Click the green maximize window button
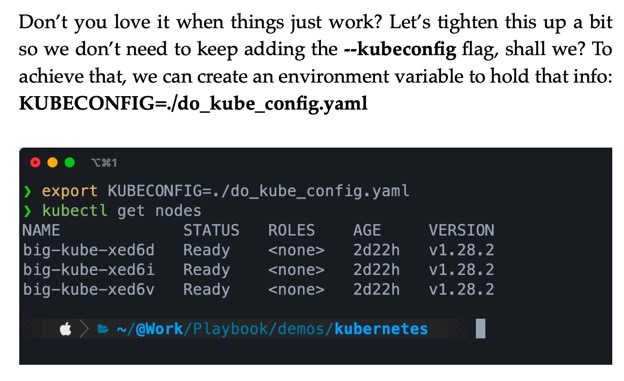The height and width of the screenshot is (381, 624). (70, 162)
